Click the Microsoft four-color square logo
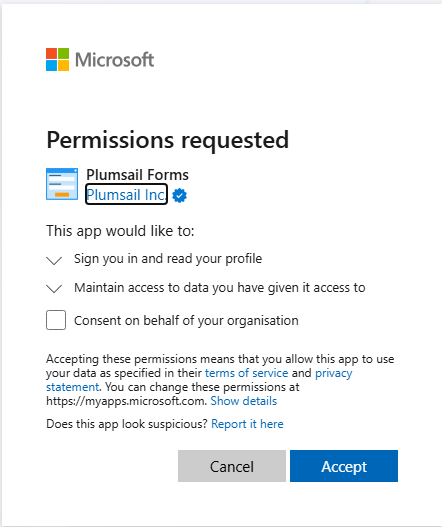This screenshot has height=527, width=442. pos(57,59)
